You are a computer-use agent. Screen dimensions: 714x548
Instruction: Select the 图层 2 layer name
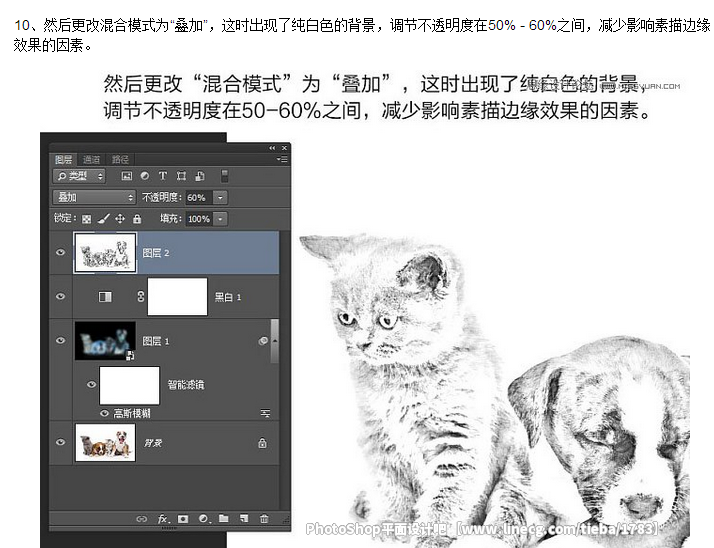[x=156, y=253]
